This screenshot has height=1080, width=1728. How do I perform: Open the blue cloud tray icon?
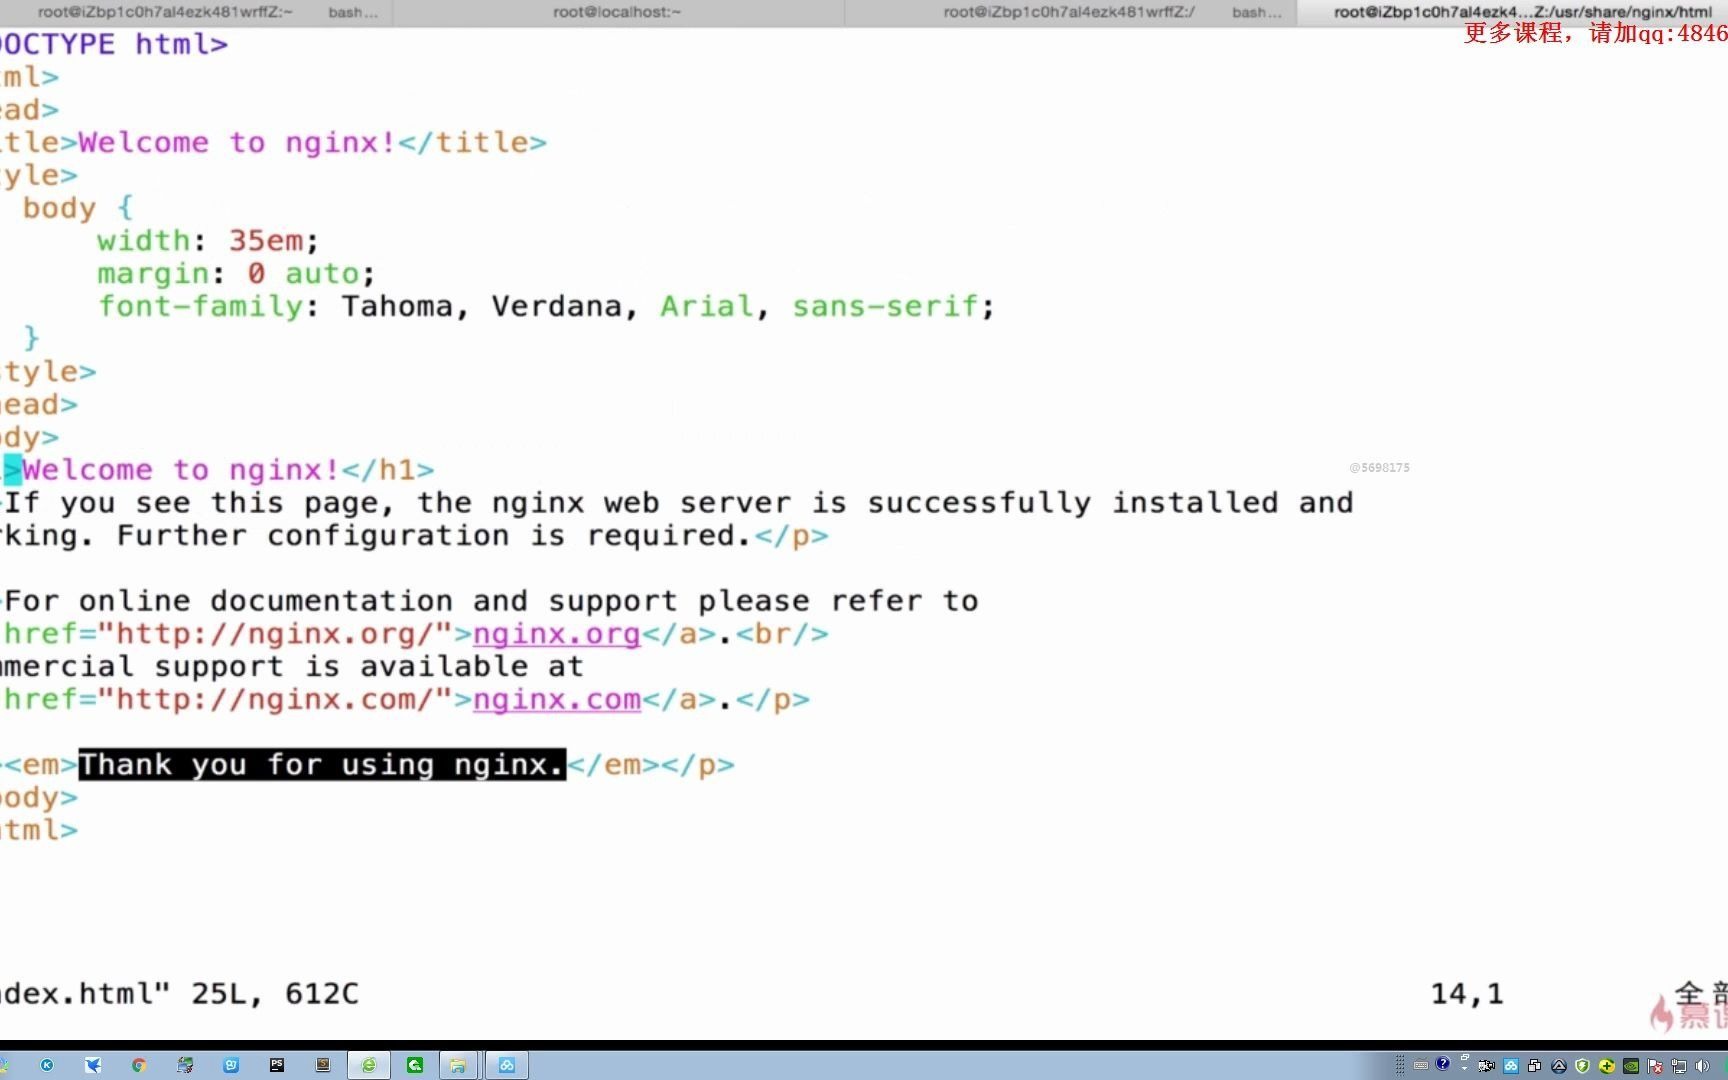[1511, 1066]
